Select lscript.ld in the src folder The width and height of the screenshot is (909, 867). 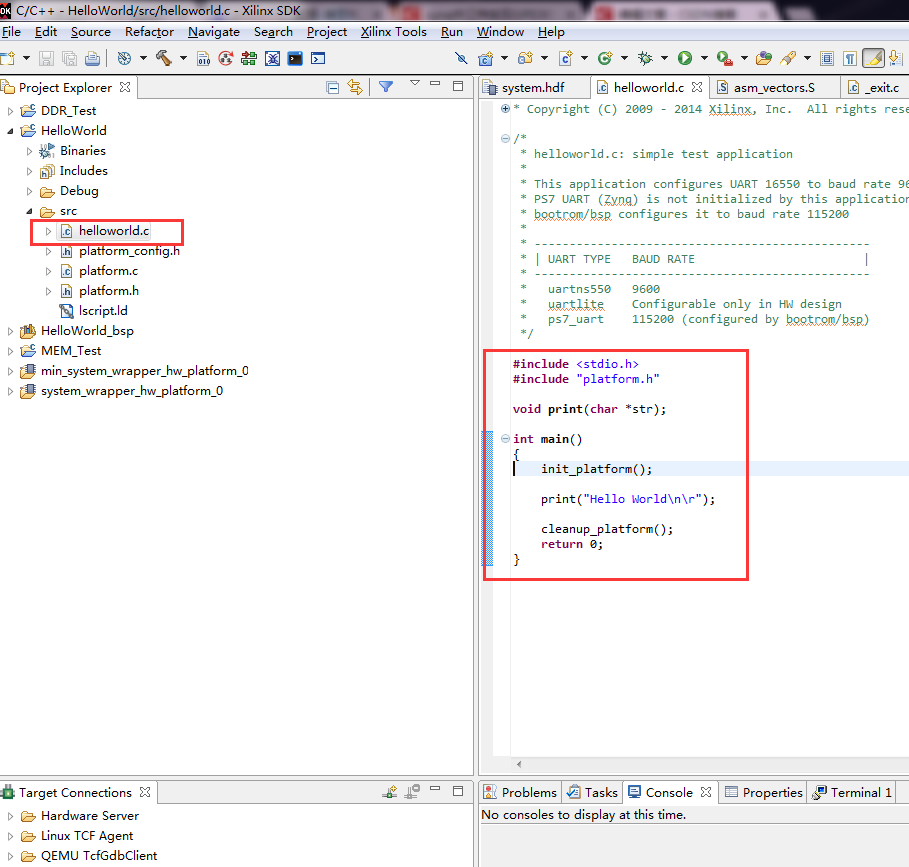(x=103, y=311)
